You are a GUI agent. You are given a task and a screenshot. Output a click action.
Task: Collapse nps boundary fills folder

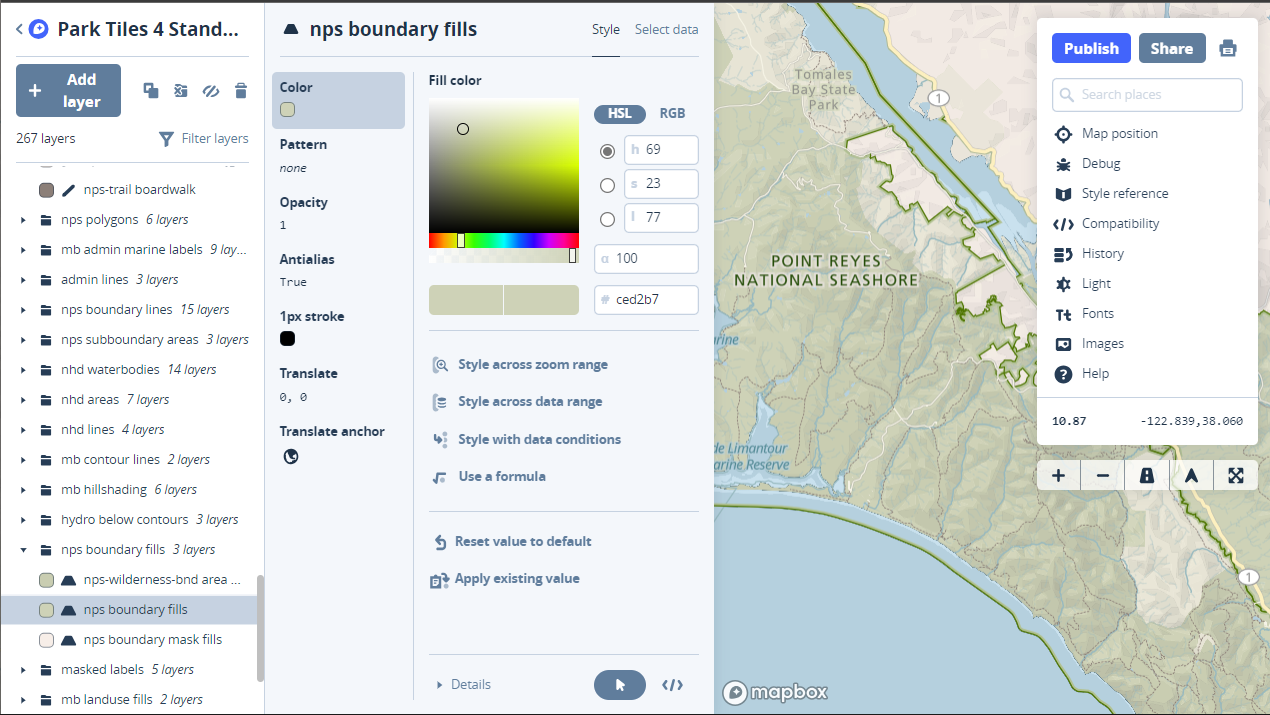tap(23, 550)
